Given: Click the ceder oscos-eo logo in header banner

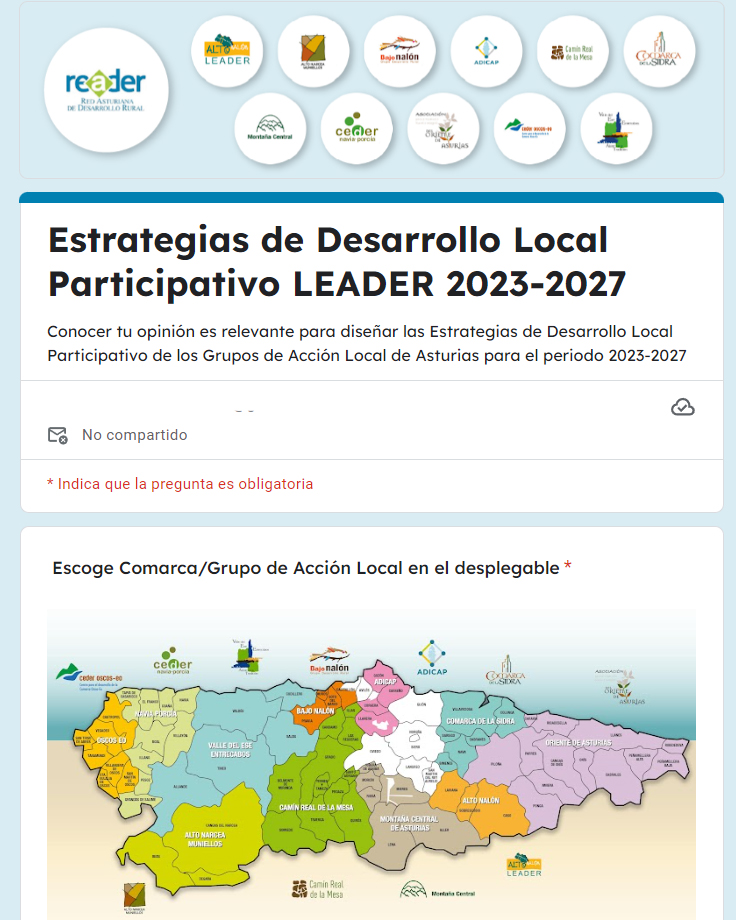Looking at the screenshot, I should click(x=529, y=128).
